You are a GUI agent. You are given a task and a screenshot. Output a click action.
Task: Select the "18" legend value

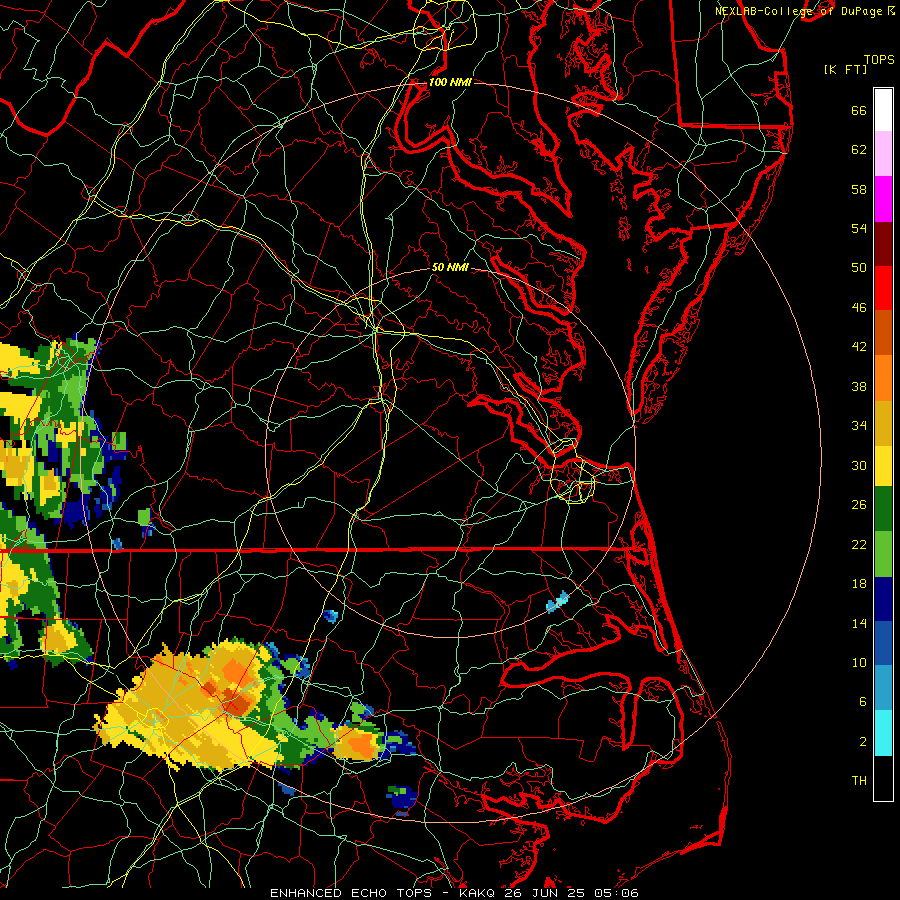(859, 584)
